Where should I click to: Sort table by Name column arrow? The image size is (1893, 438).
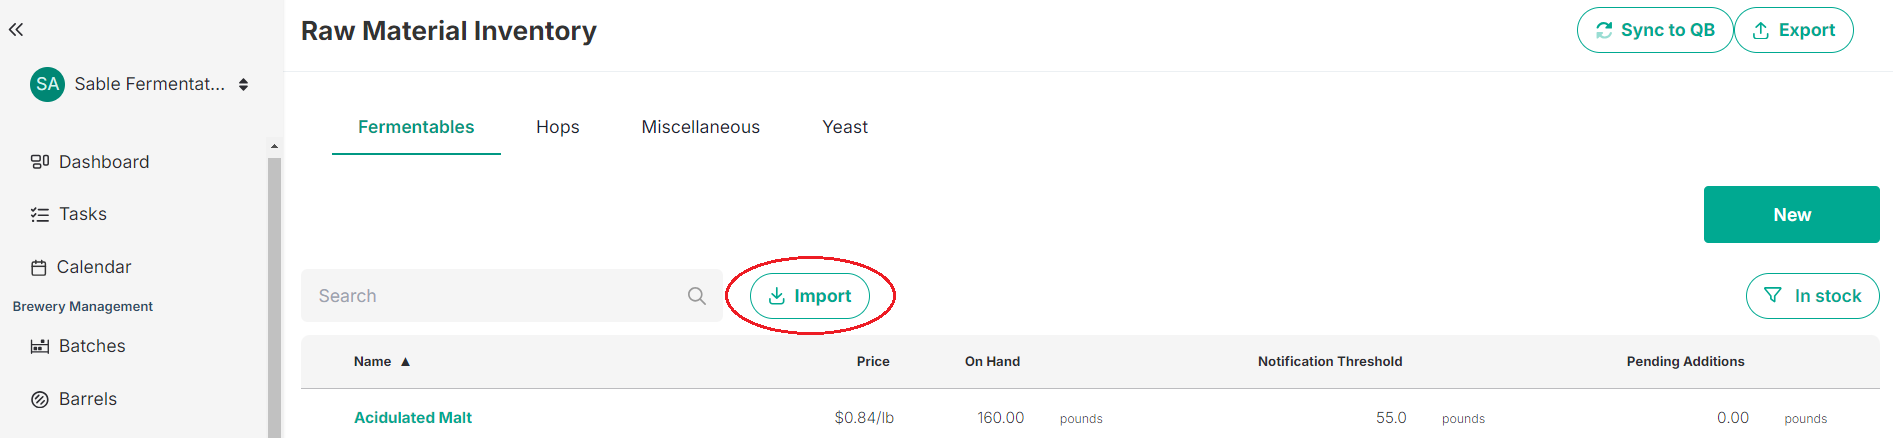pos(405,362)
